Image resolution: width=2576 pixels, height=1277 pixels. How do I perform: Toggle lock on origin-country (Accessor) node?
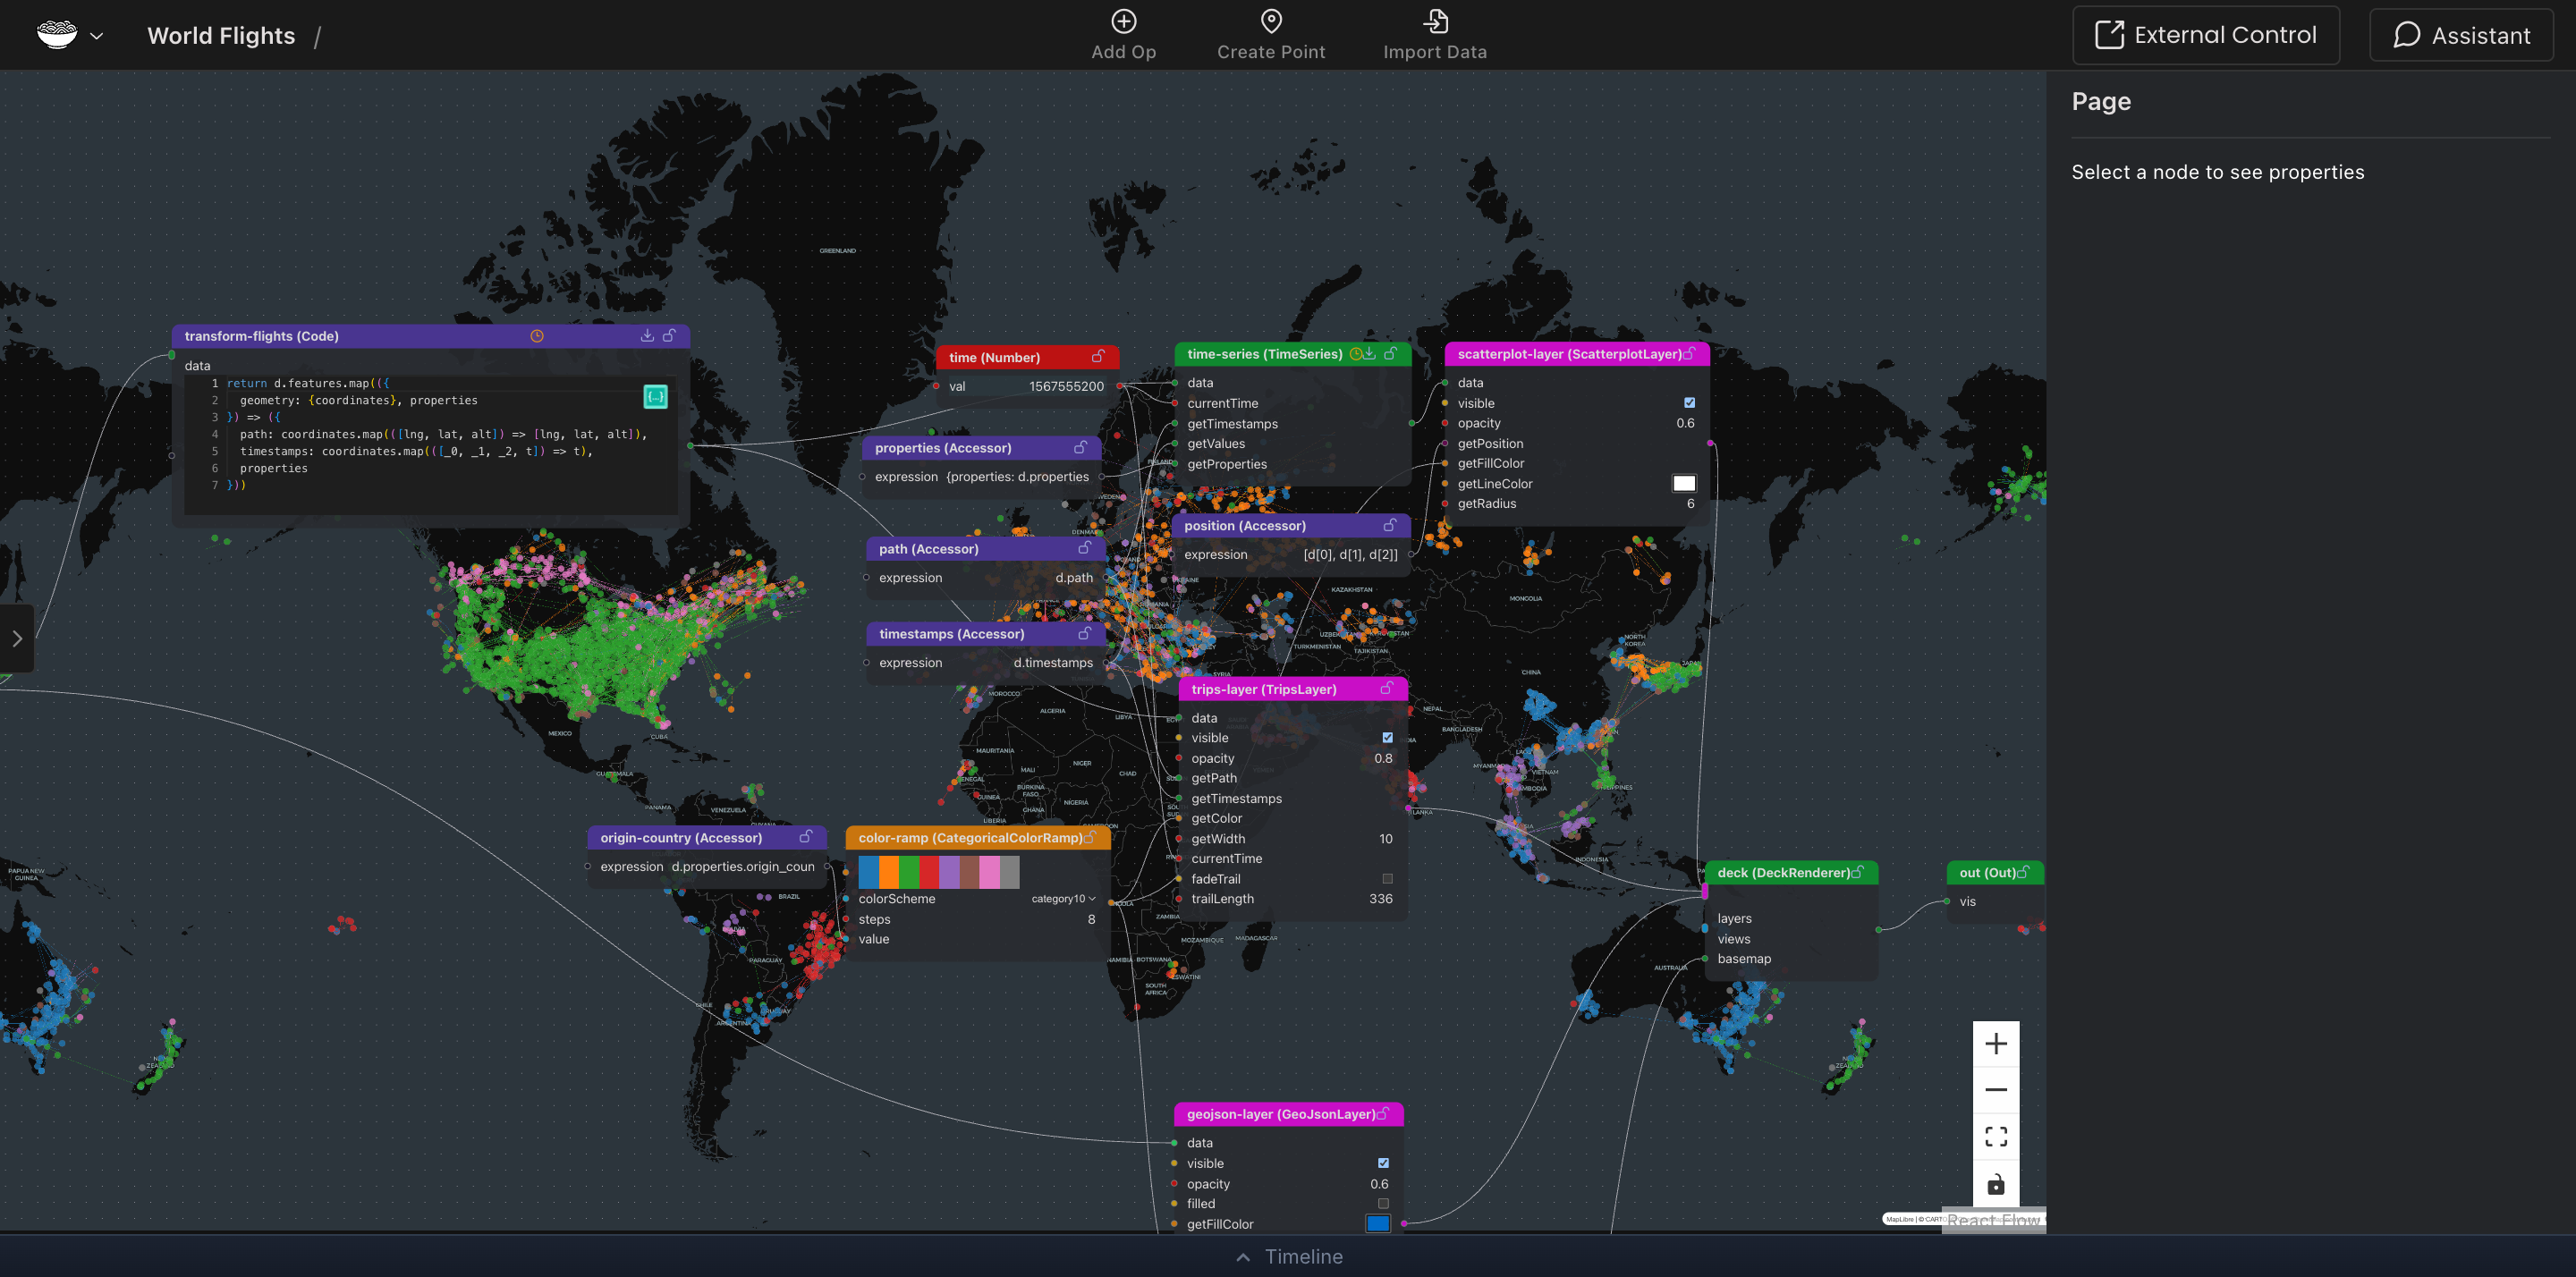pyautogui.click(x=806, y=838)
